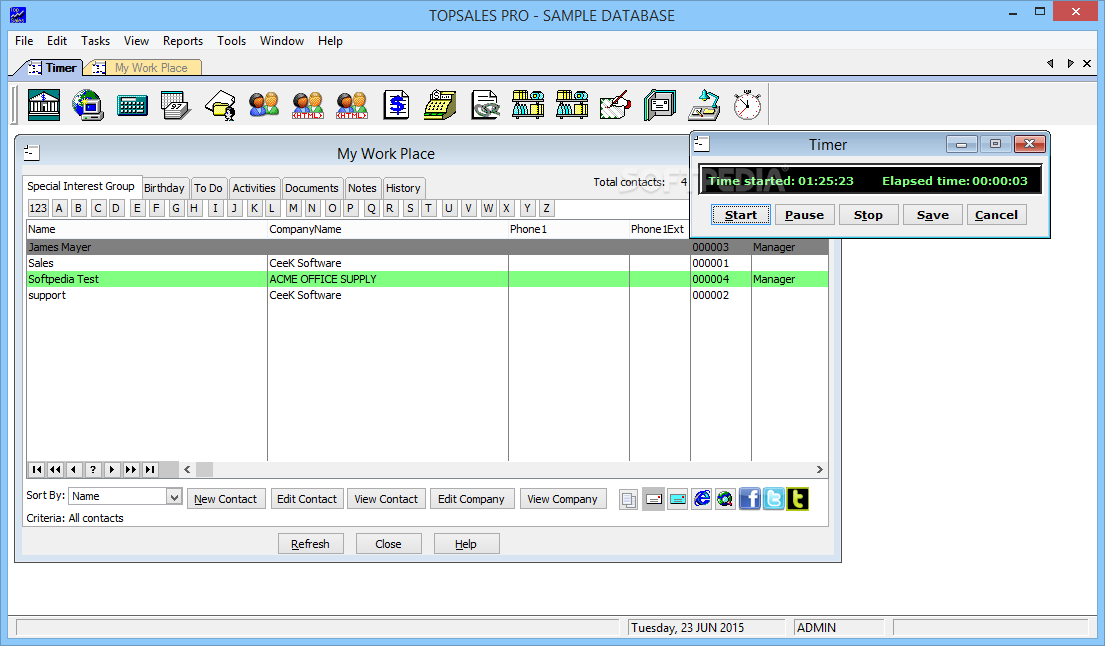
Task: Click the Edit Company button
Action: coord(471,499)
